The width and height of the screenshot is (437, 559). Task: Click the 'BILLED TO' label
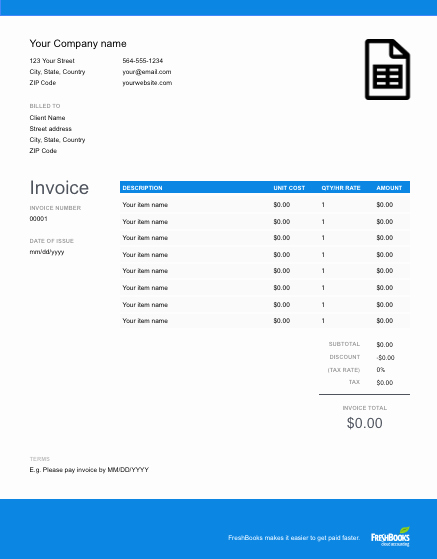[45, 106]
